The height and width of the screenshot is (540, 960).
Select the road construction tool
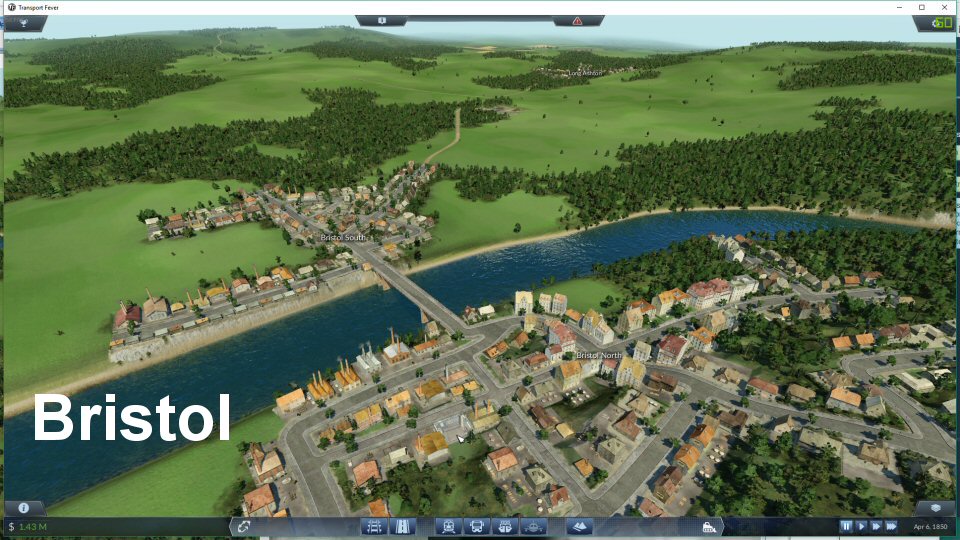pos(402,527)
